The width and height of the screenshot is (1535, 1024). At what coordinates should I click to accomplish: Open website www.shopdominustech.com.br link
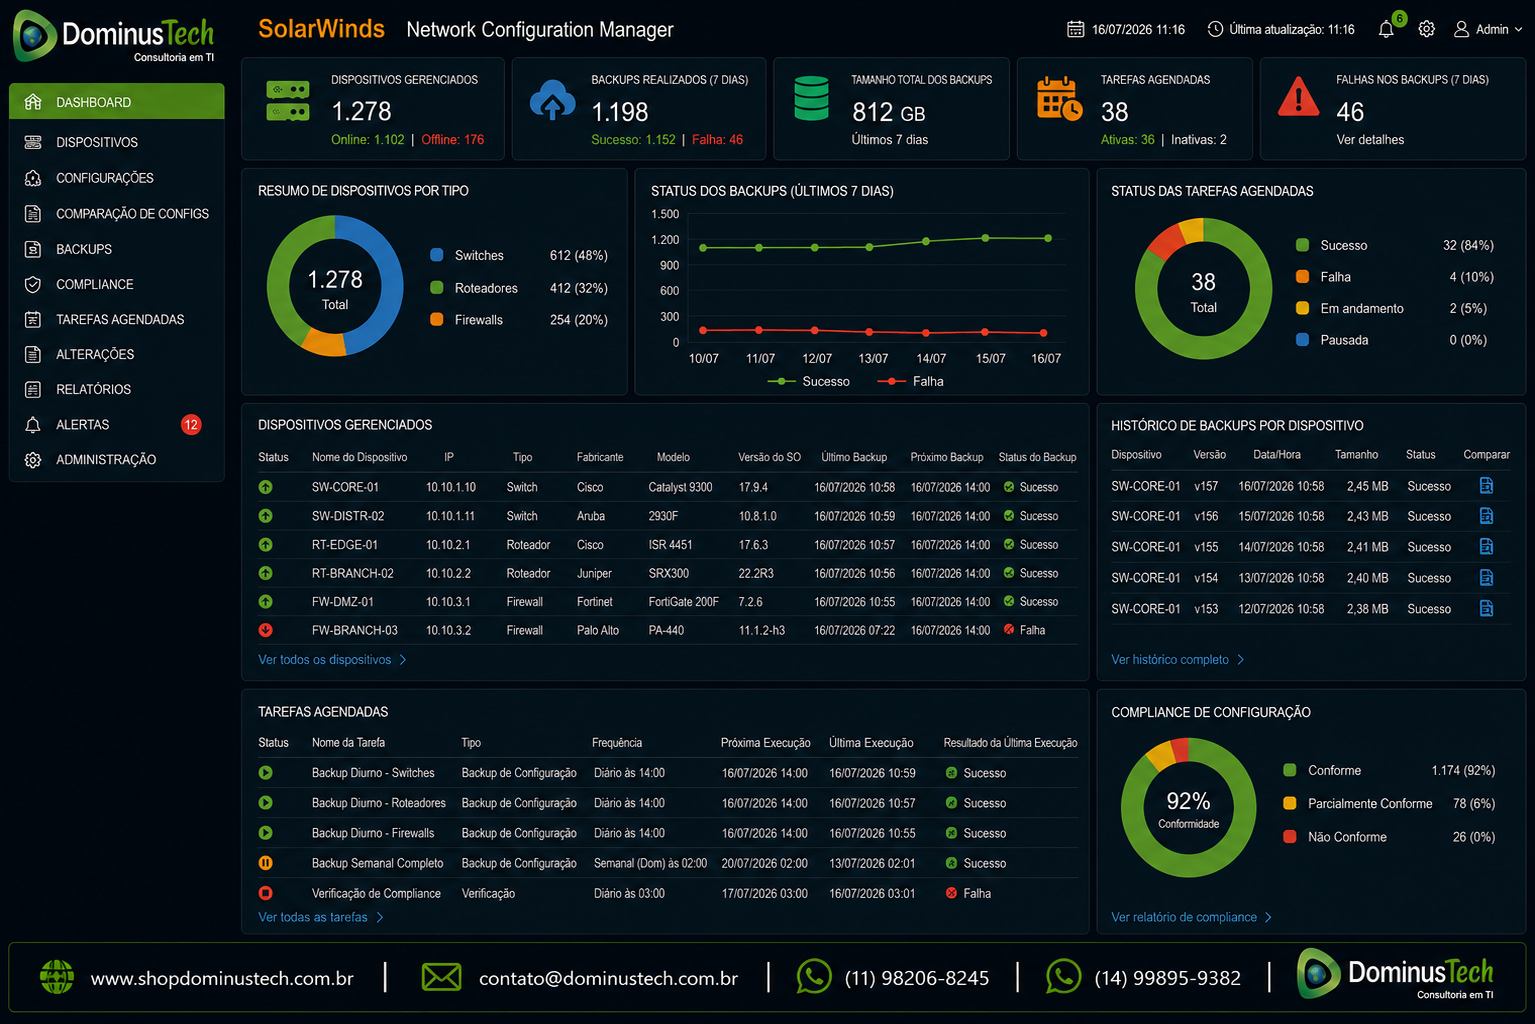point(222,978)
